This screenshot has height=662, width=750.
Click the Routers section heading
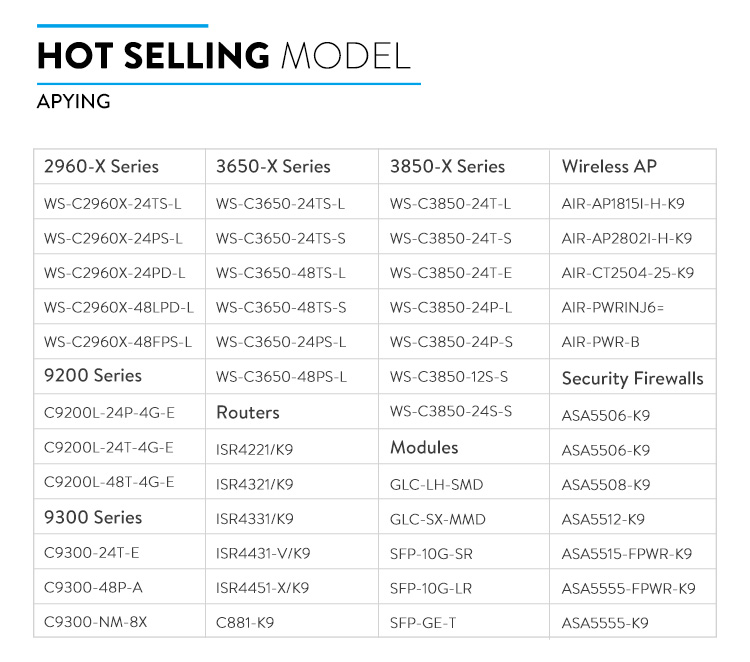pos(248,412)
